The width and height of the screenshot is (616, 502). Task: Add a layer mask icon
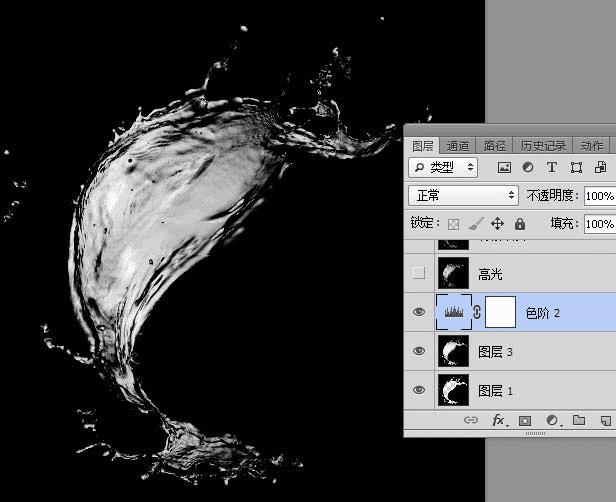(525, 421)
